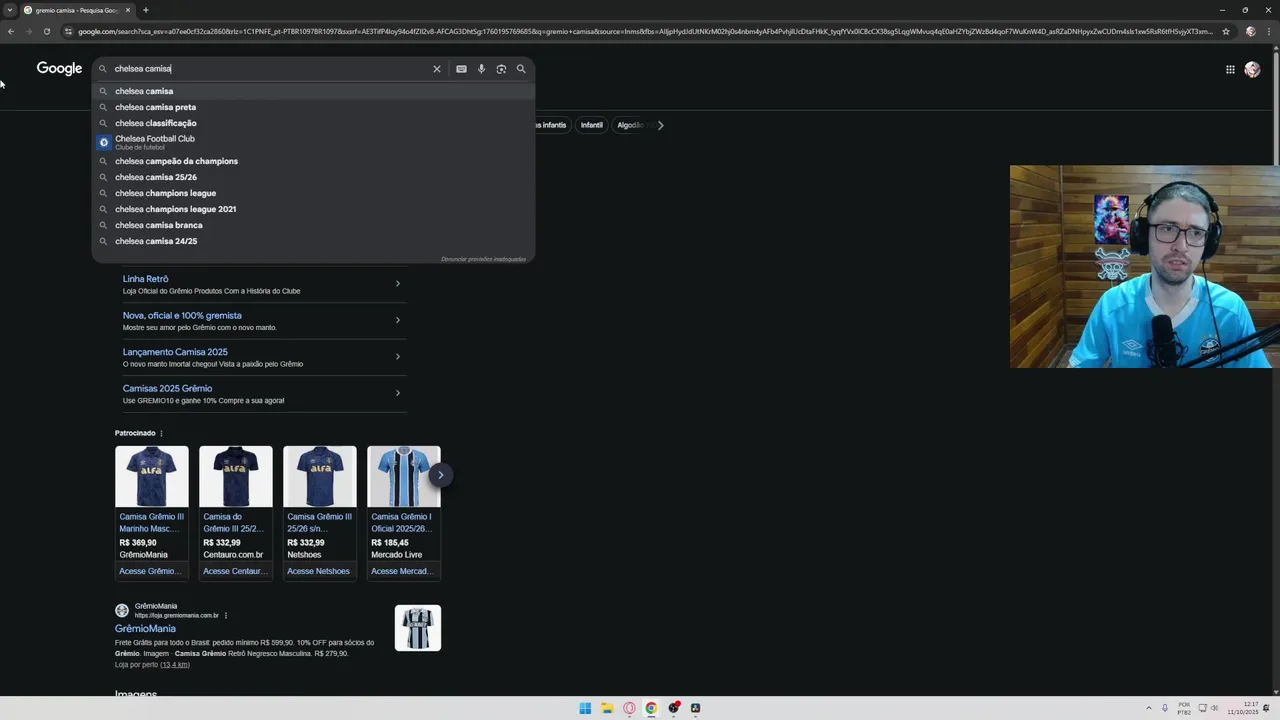Viewport: 1280px width, 720px height.
Task: Select the Chrome taskbar icon
Action: click(651, 708)
